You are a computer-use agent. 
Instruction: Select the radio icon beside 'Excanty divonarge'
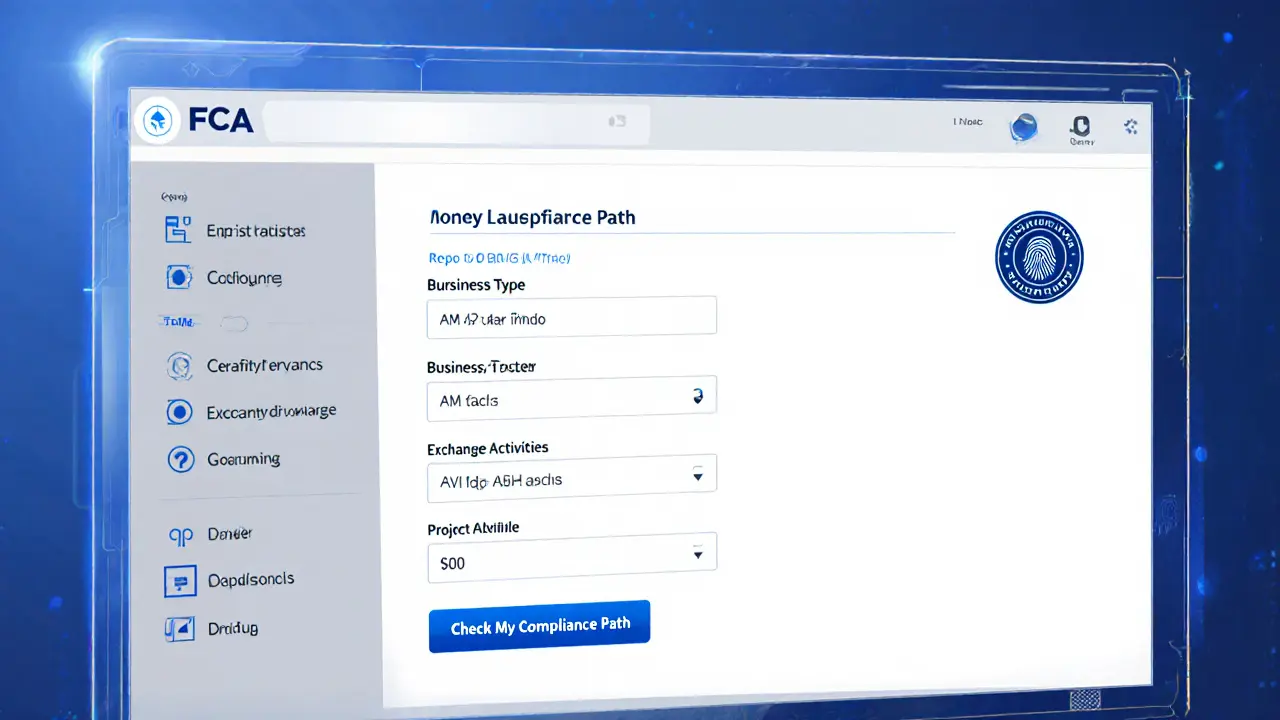click(x=180, y=411)
